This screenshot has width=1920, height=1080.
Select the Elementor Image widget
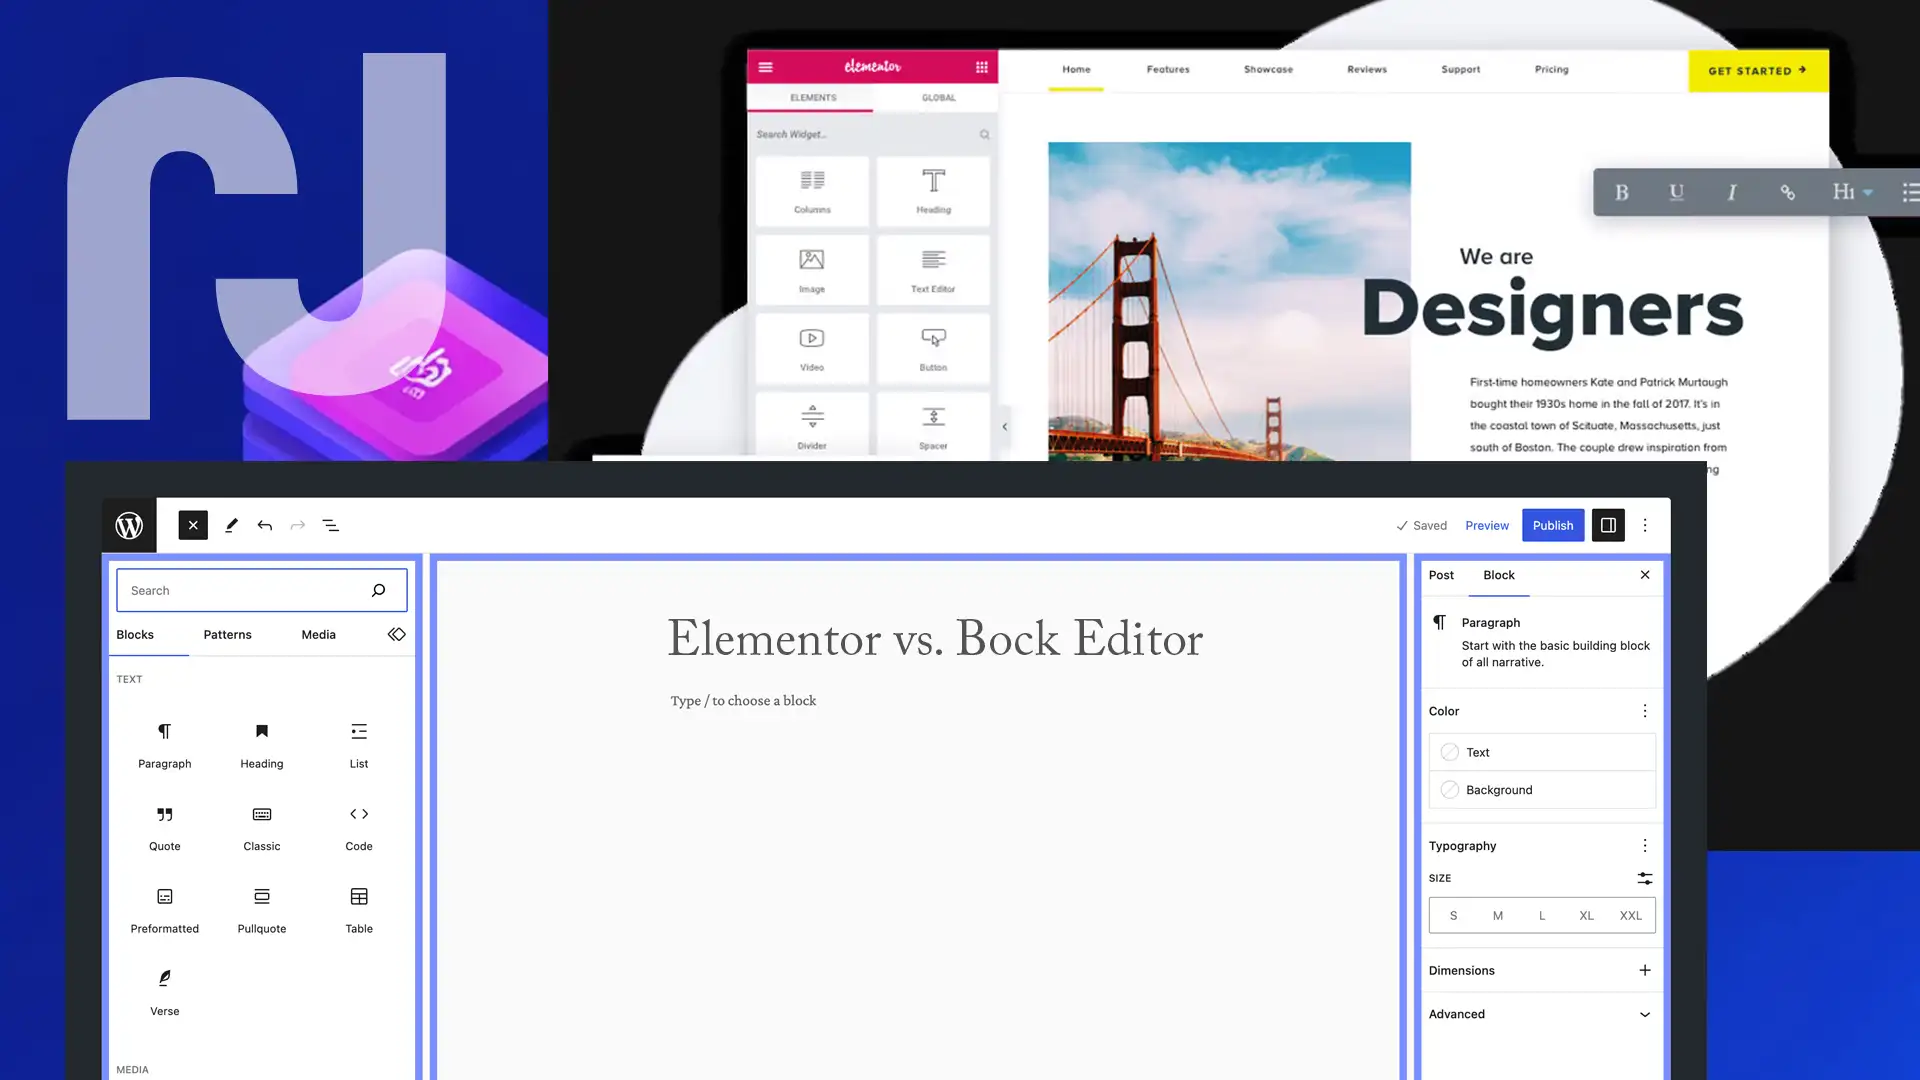click(x=812, y=269)
